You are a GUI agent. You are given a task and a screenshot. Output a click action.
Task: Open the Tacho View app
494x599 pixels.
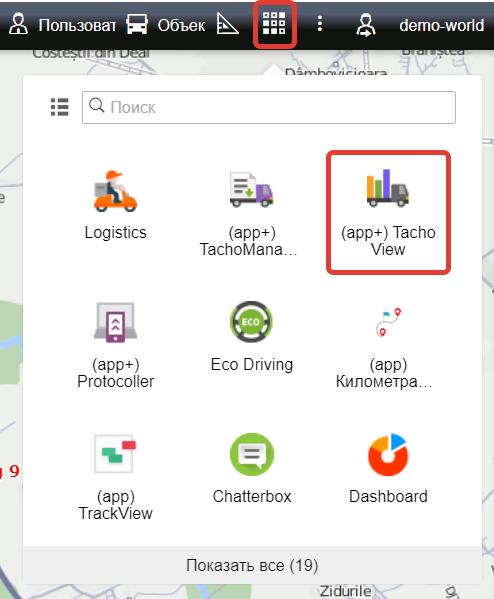388,212
